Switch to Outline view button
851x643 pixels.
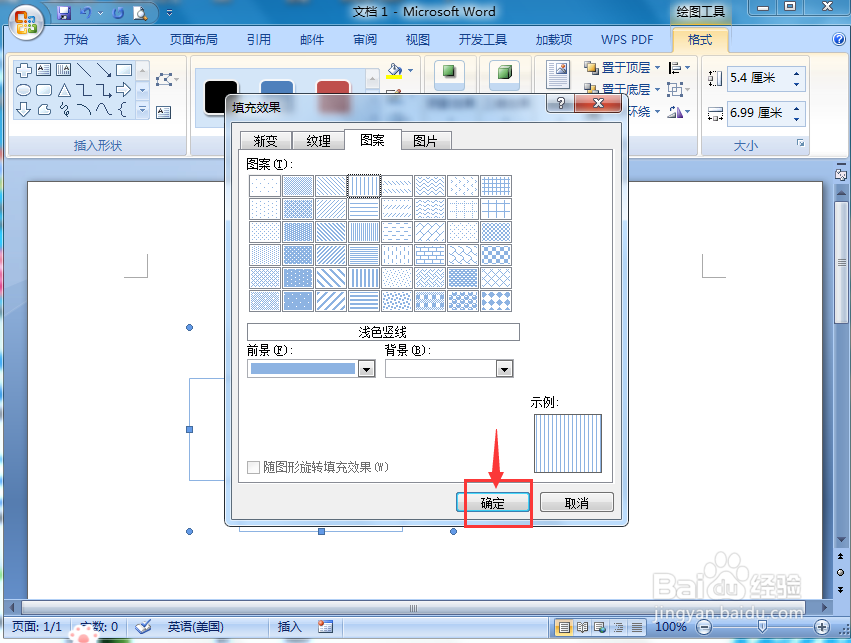click(618, 627)
